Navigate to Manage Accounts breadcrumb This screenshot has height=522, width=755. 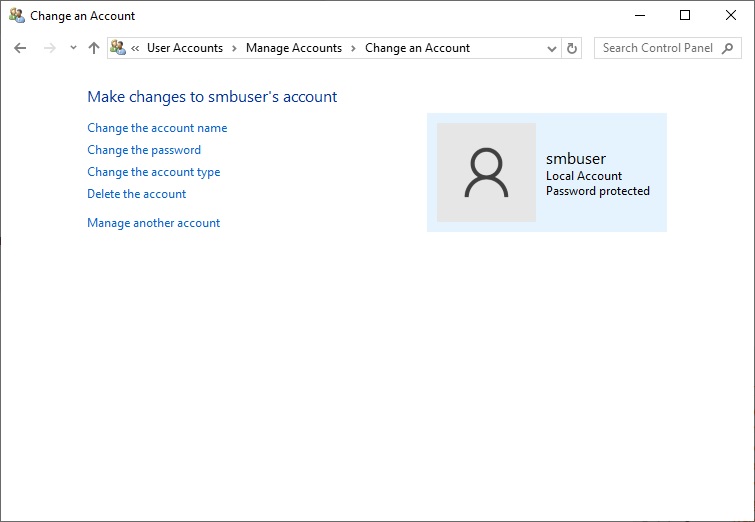[293, 48]
